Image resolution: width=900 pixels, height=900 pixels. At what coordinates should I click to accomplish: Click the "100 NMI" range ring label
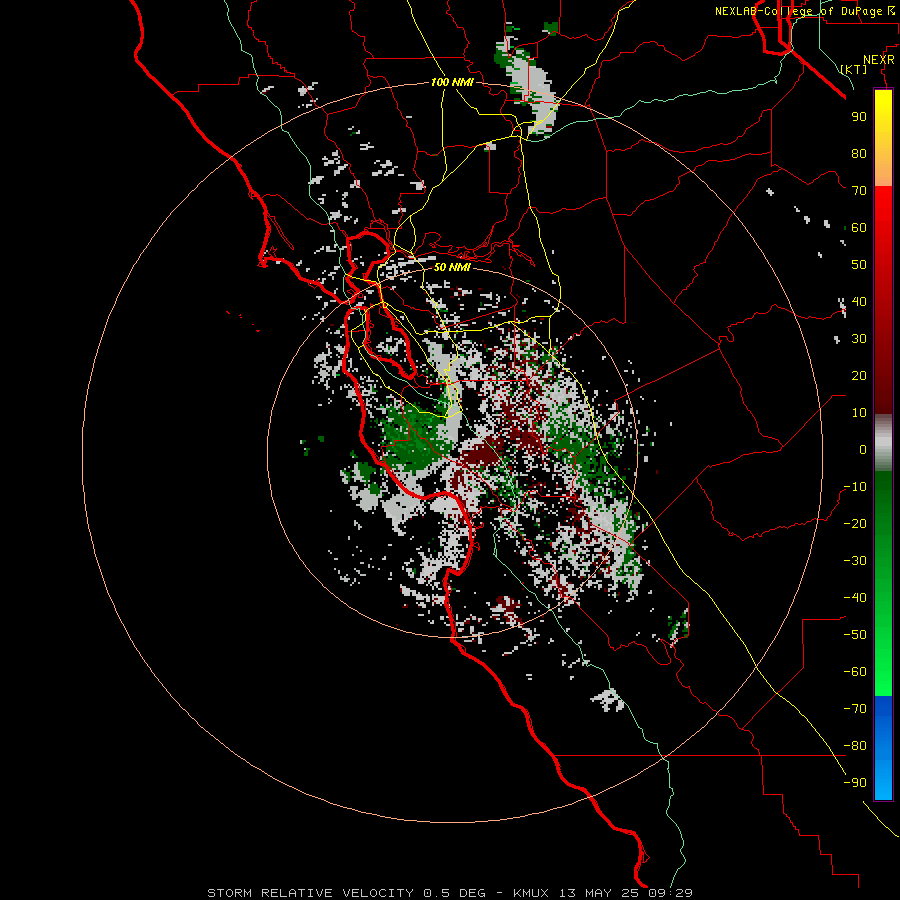[452, 82]
